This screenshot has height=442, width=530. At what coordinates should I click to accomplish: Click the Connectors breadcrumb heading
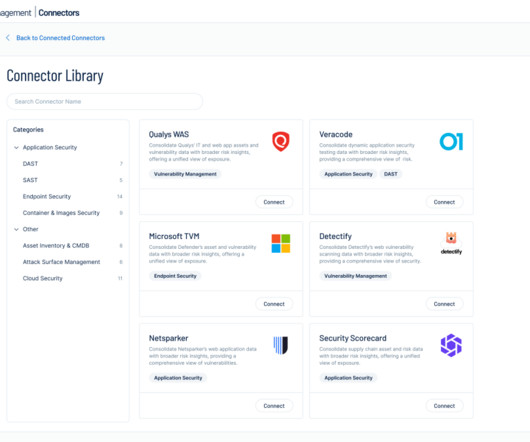coord(59,13)
